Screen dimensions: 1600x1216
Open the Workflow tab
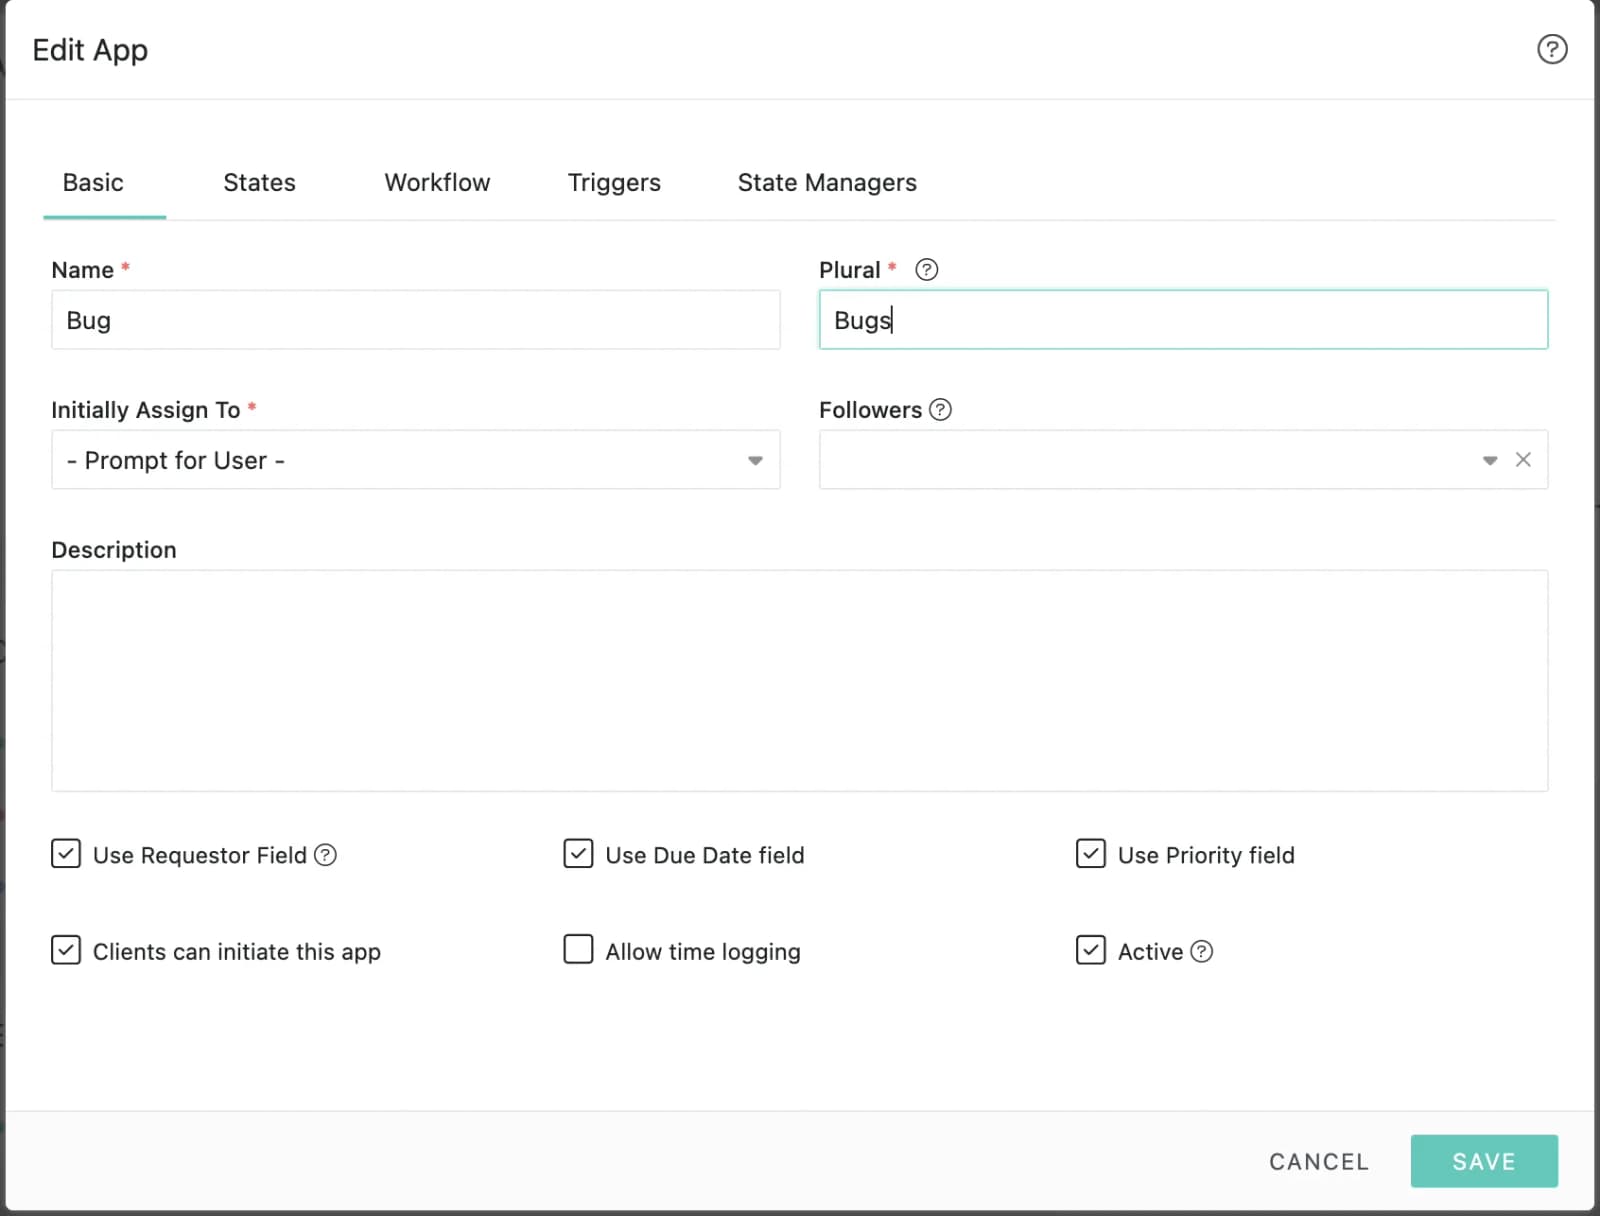point(437,183)
